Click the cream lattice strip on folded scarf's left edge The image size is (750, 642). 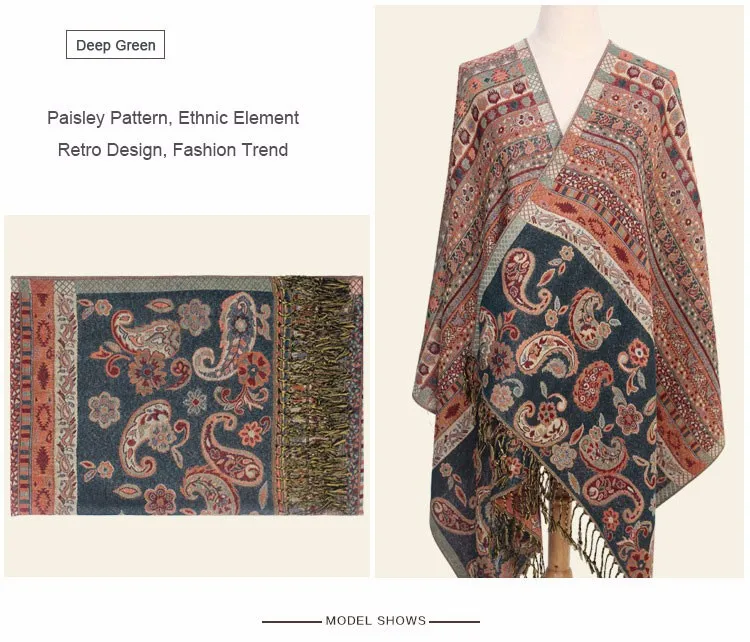coord(65,397)
